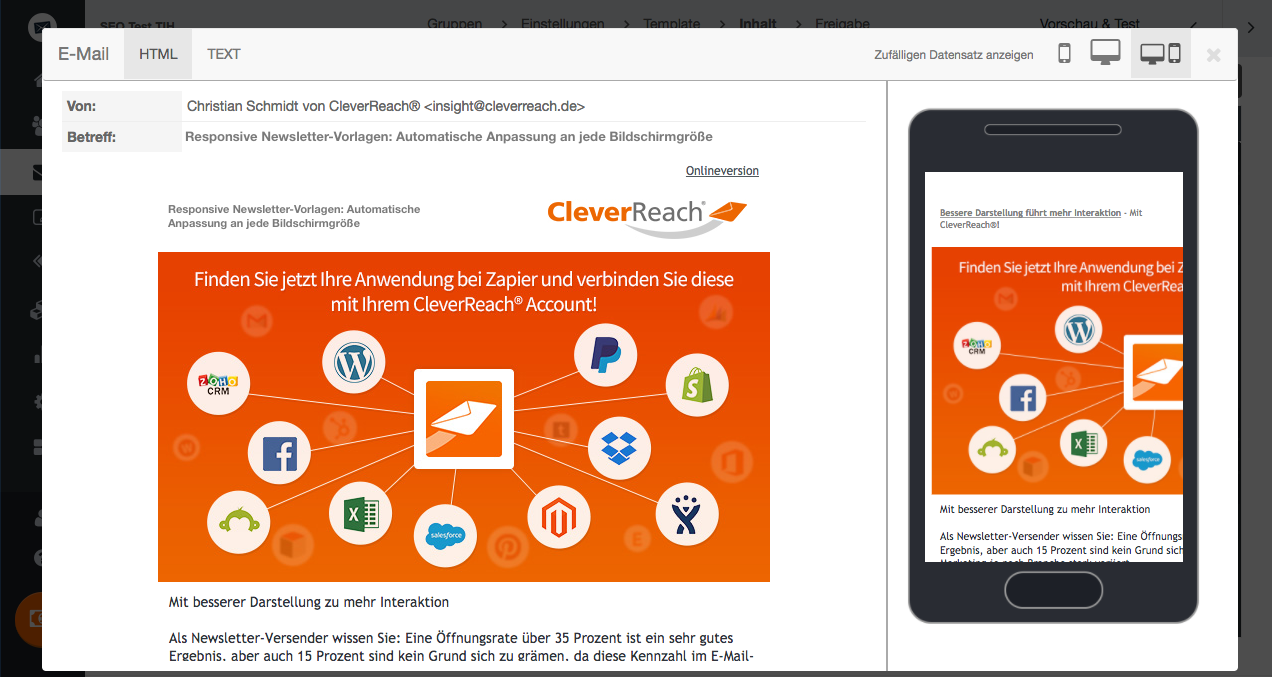Close the E-Mail preview dialog
The height and width of the screenshot is (677, 1272).
coord(1213,55)
